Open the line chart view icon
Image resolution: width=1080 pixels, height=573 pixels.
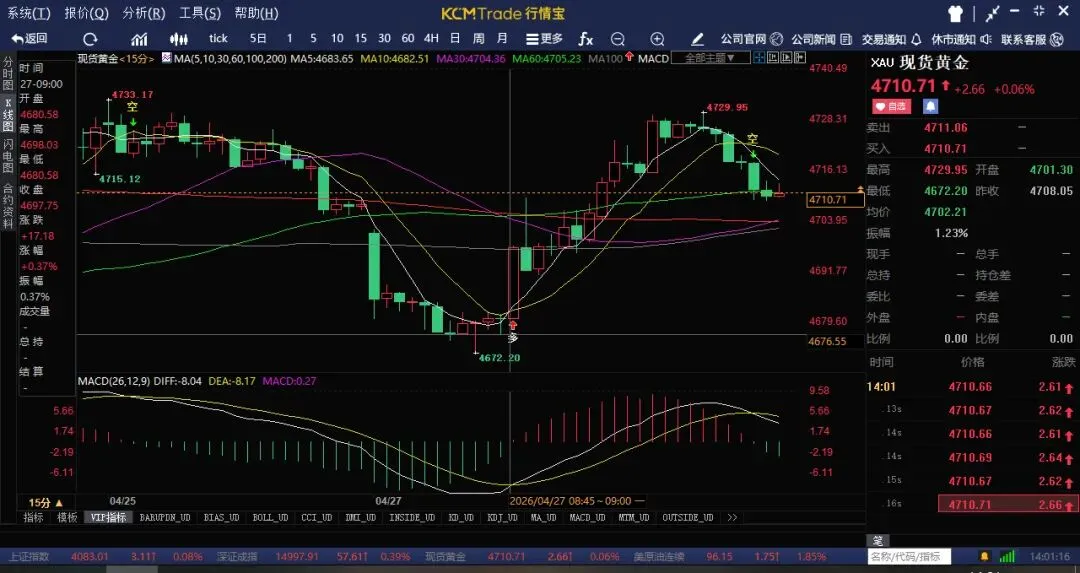(x=139, y=39)
